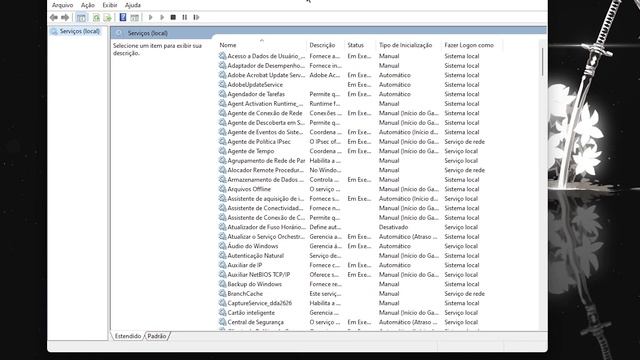Click the Serviços (local) header panel icon
The image size is (640, 360).
pyautogui.click(x=119, y=33)
